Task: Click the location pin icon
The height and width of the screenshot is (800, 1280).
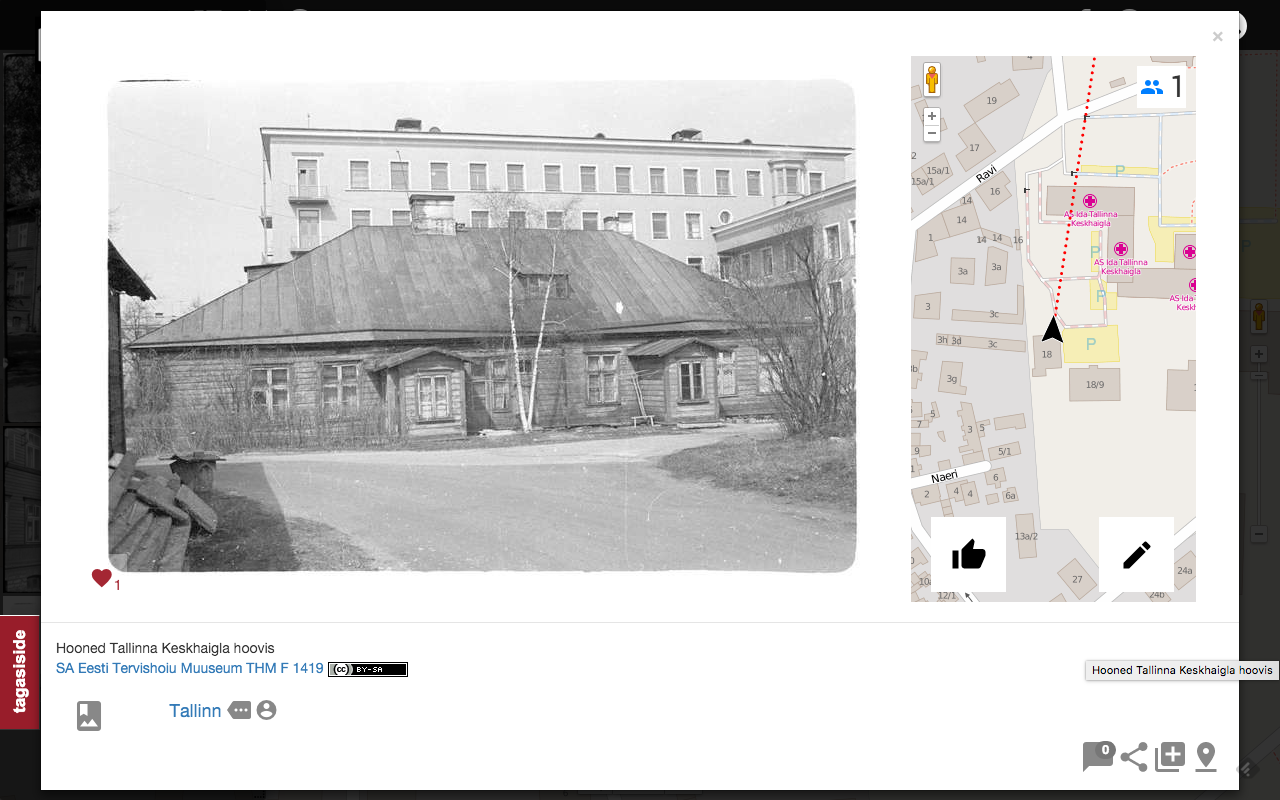Action: coord(1206,757)
